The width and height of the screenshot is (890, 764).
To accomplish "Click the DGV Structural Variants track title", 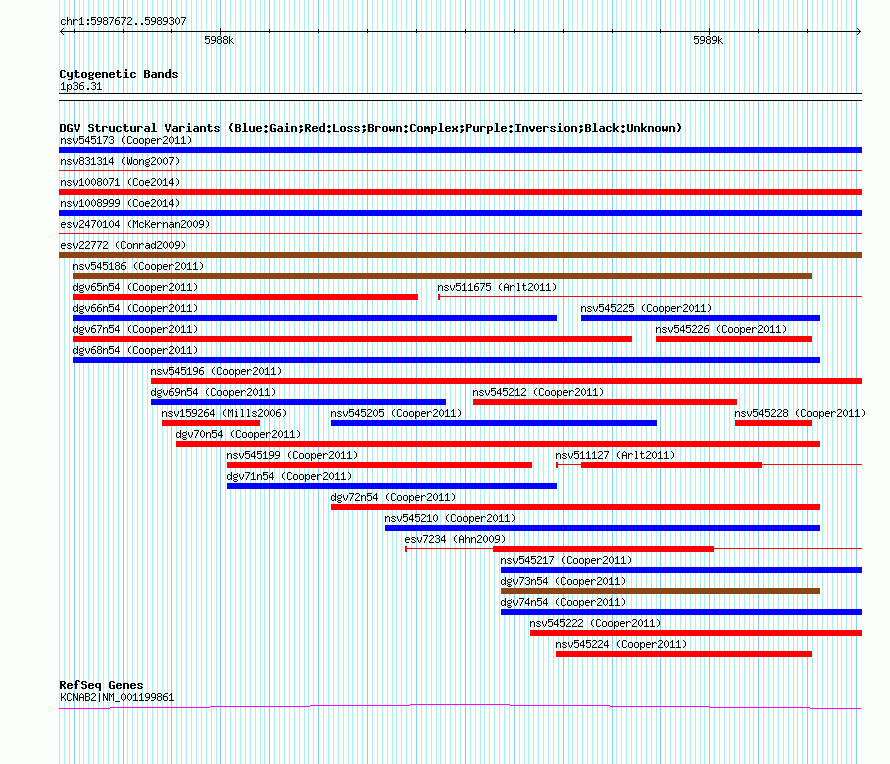I will [x=371, y=128].
